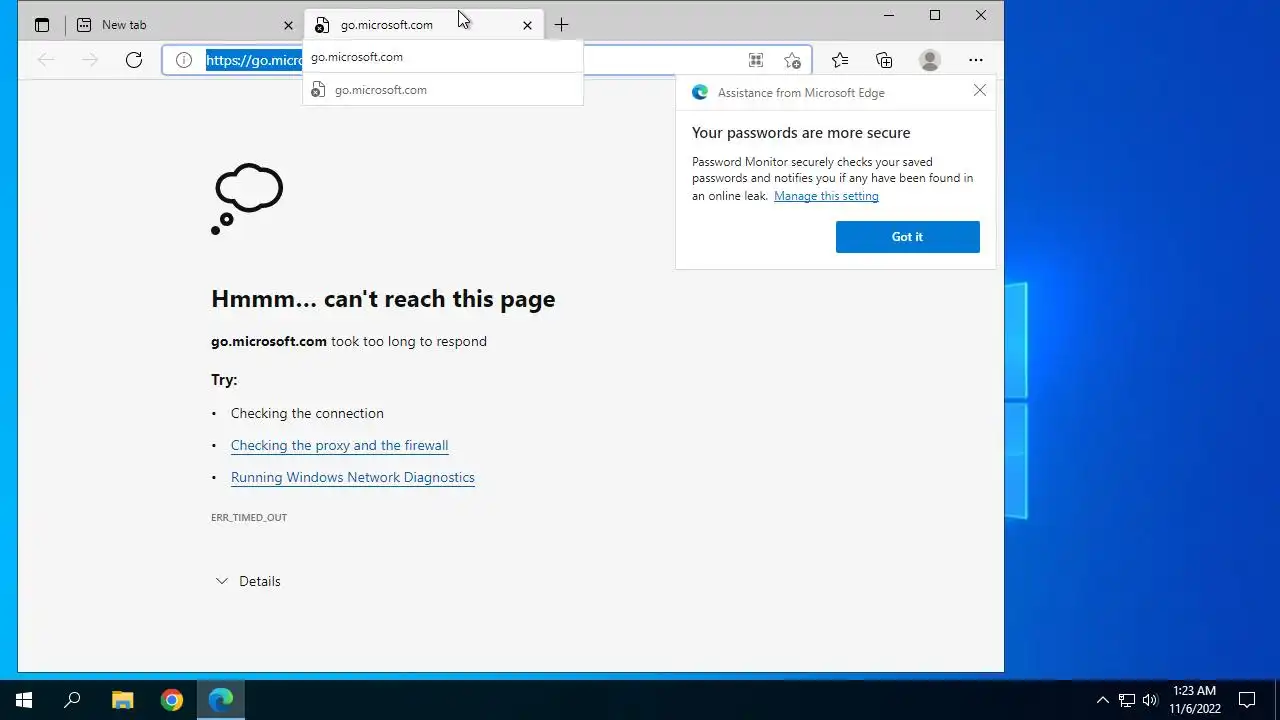Open the user profile menu

(x=930, y=60)
